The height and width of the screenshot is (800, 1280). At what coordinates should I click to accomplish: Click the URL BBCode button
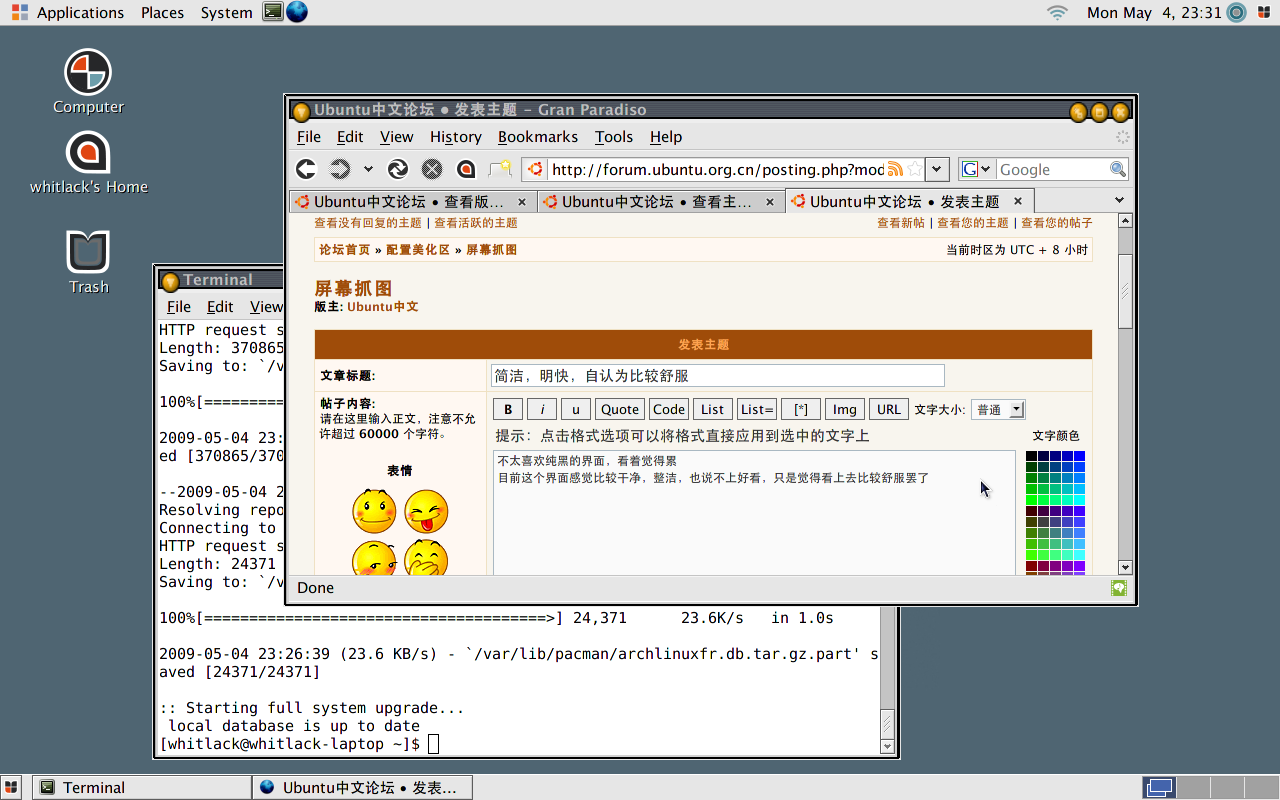pos(889,409)
